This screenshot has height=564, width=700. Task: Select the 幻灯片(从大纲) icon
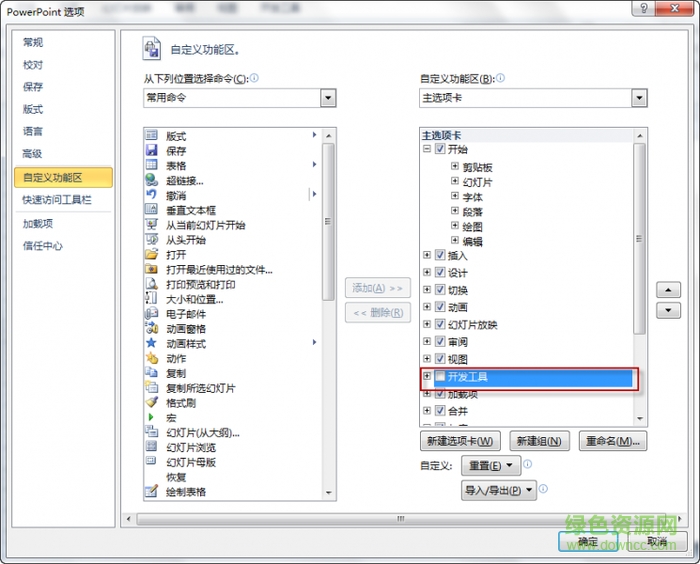coord(152,431)
